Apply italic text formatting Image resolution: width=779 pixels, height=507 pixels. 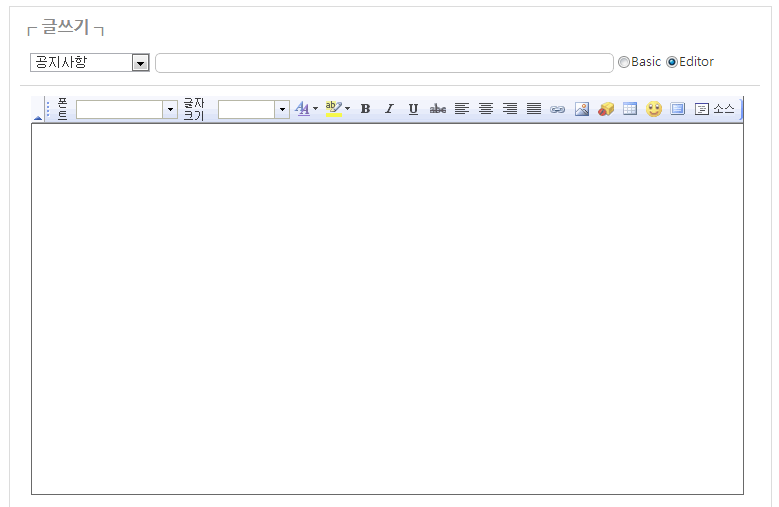(x=390, y=109)
